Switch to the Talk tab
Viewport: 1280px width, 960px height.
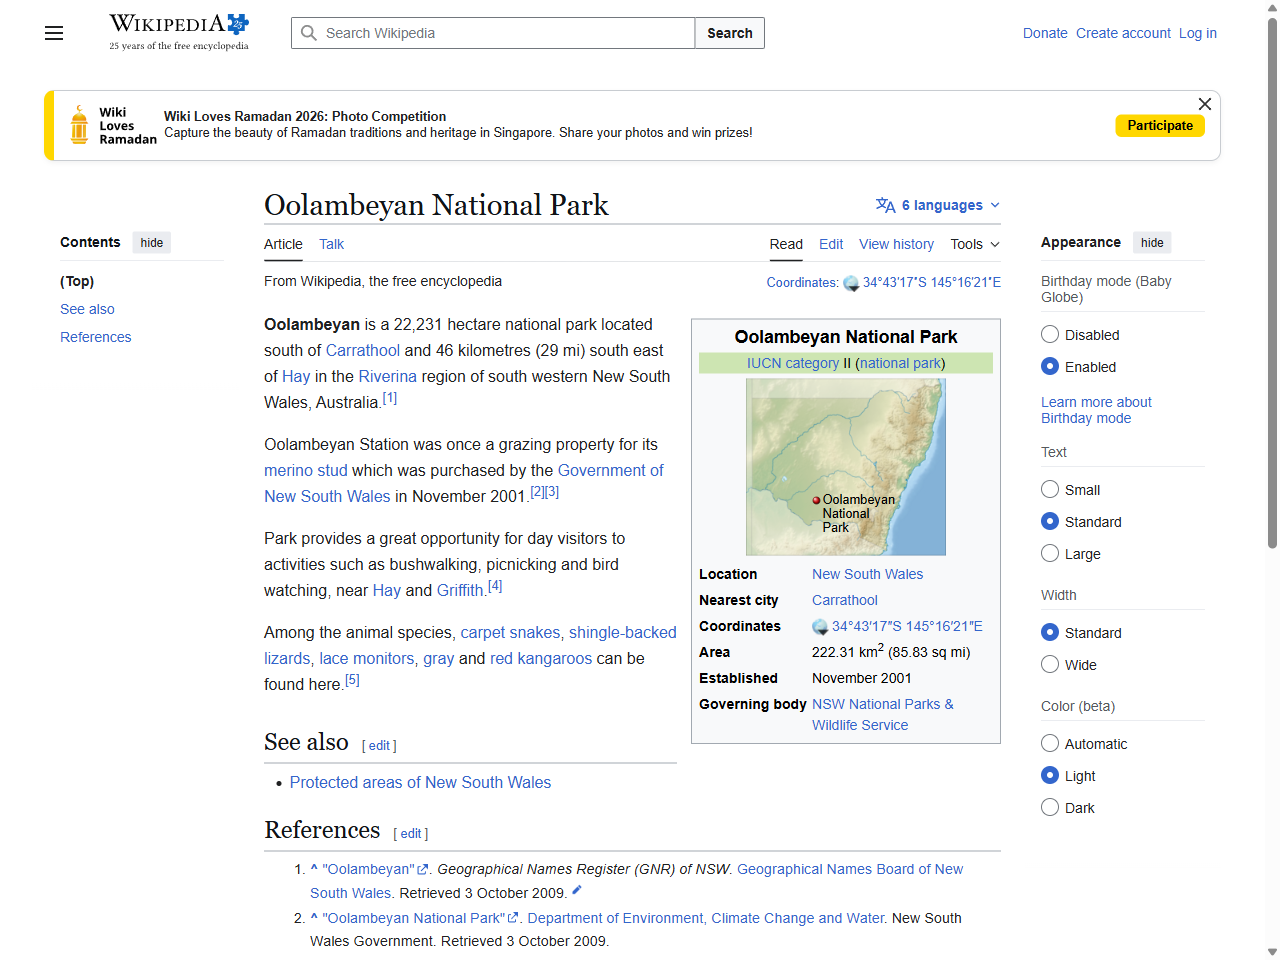coord(331,244)
